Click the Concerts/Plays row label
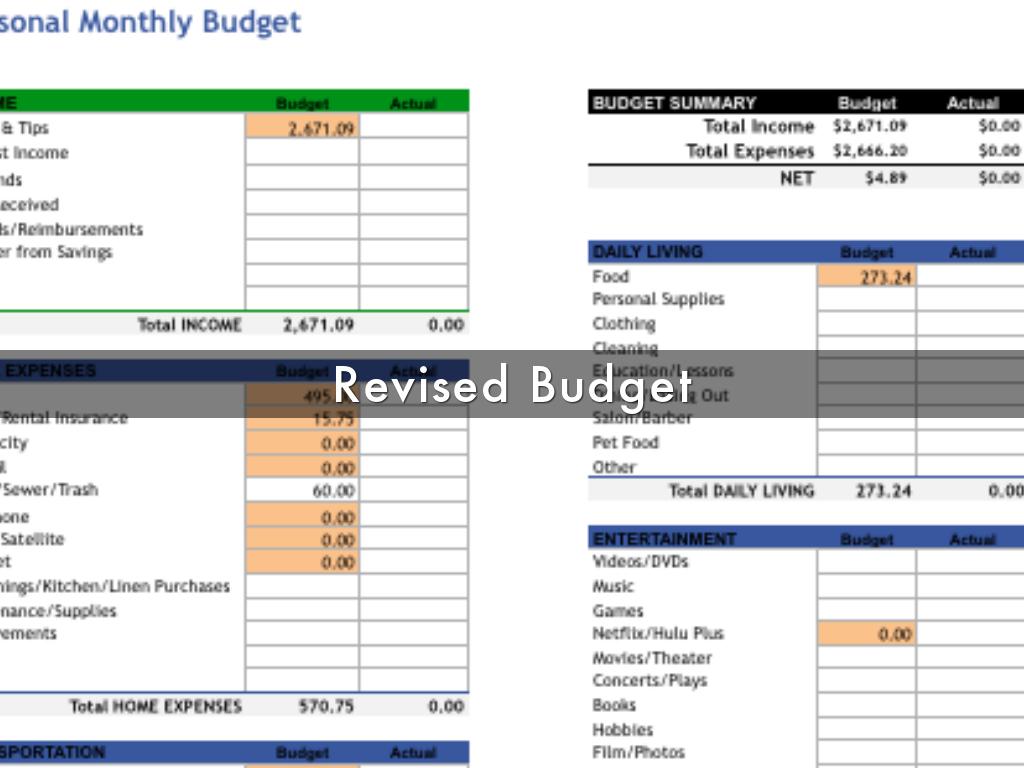This screenshot has width=1024, height=768. 649,681
